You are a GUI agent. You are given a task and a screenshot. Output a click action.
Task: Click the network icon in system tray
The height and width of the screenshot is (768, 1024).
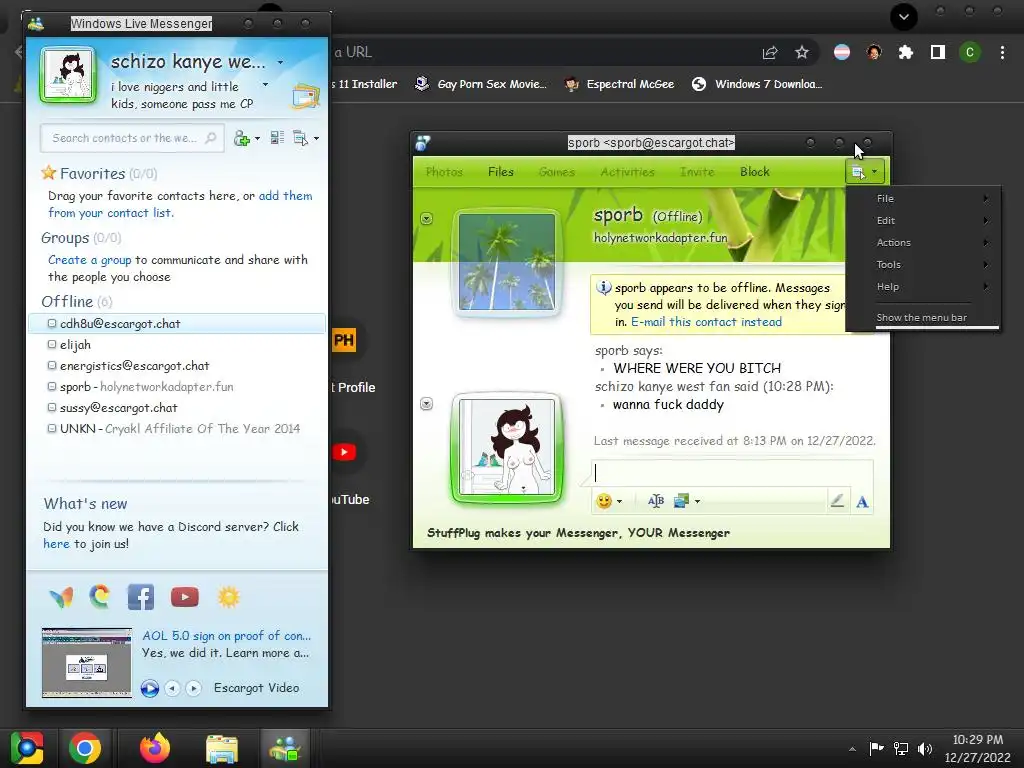point(901,748)
